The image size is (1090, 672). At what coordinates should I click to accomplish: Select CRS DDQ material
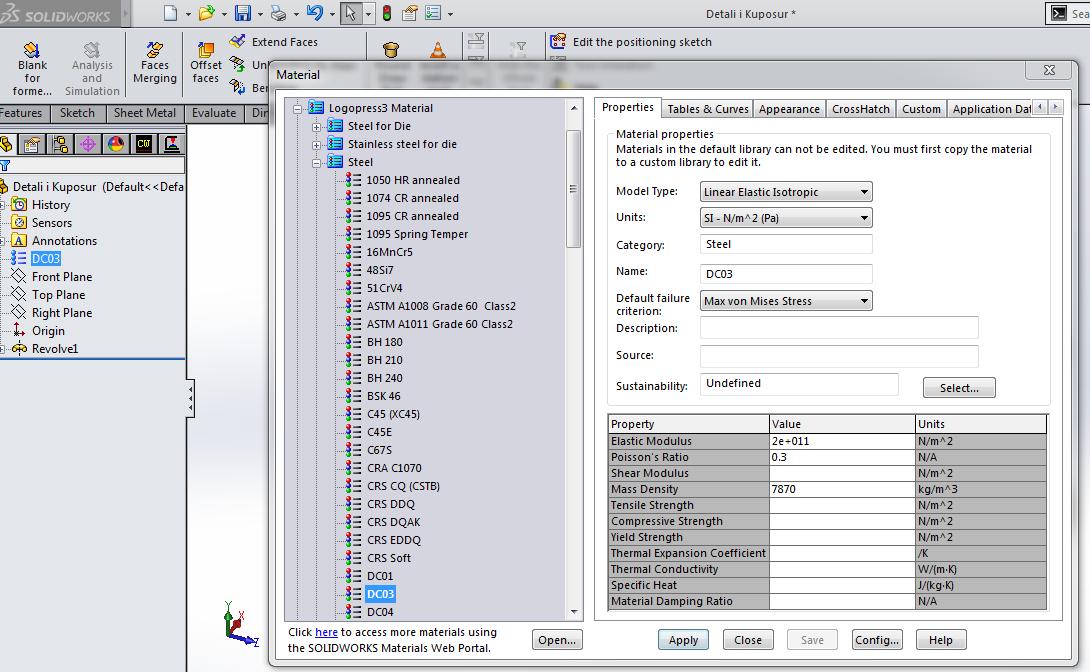click(391, 504)
